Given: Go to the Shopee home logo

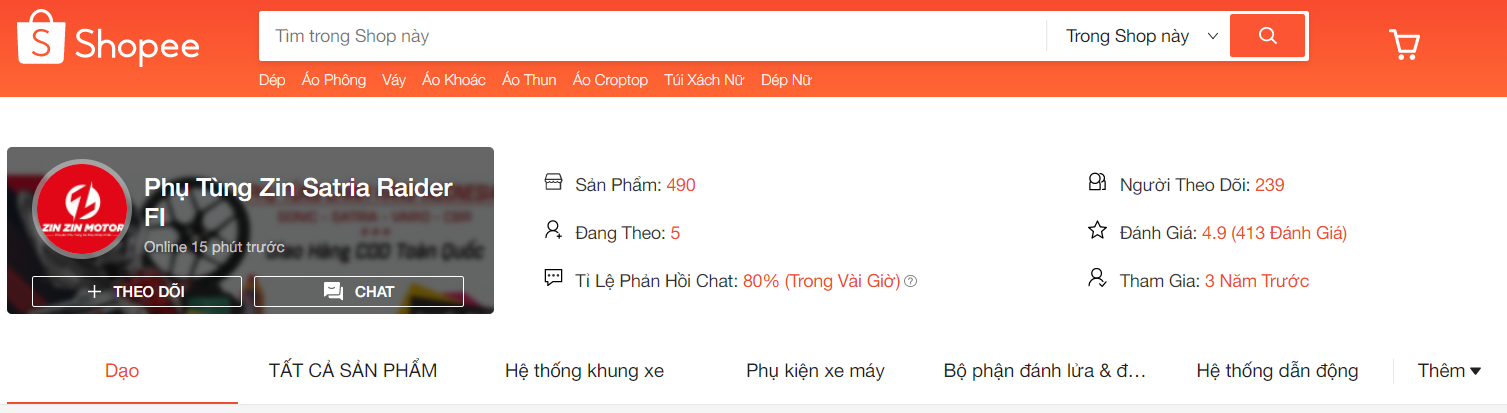Looking at the screenshot, I should tap(108, 38).
